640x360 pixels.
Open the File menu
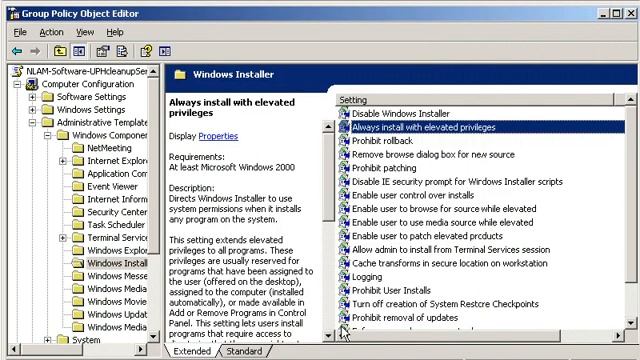click(x=20, y=32)
